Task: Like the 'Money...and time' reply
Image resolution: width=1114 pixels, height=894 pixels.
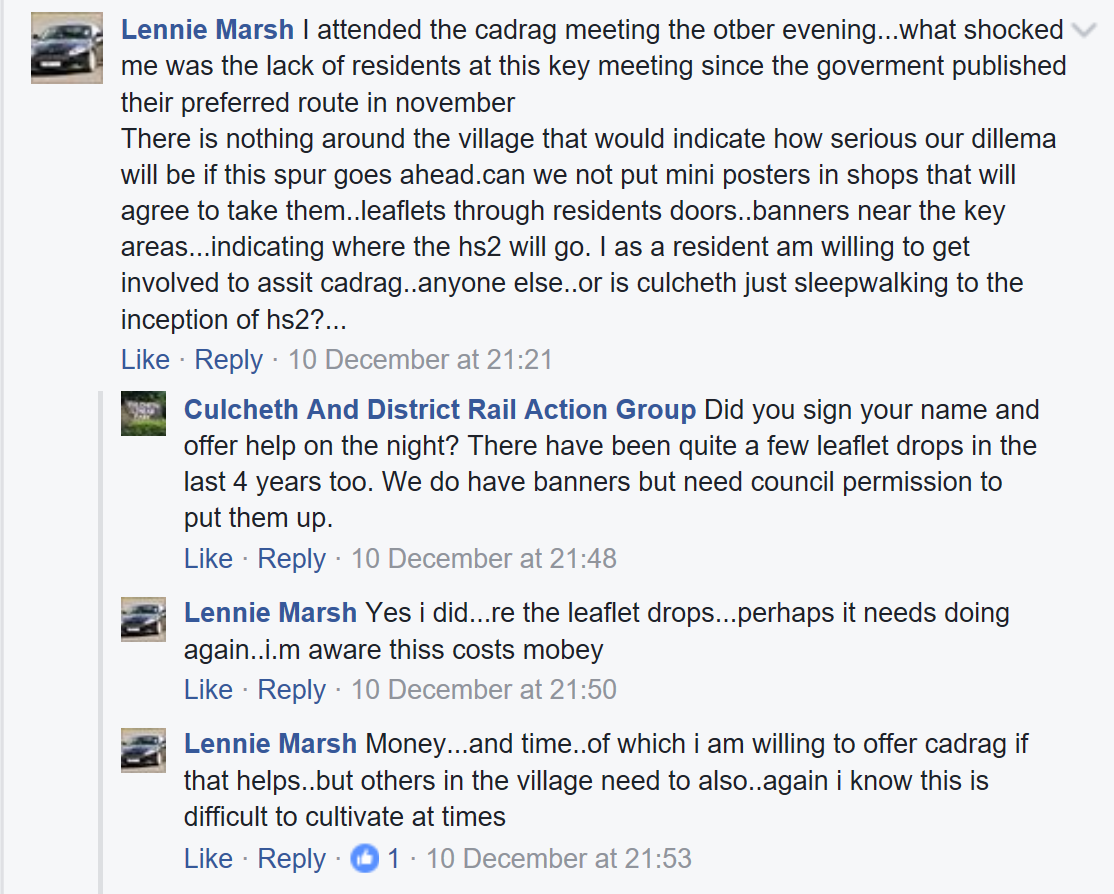Action: (x=208, y=859)
